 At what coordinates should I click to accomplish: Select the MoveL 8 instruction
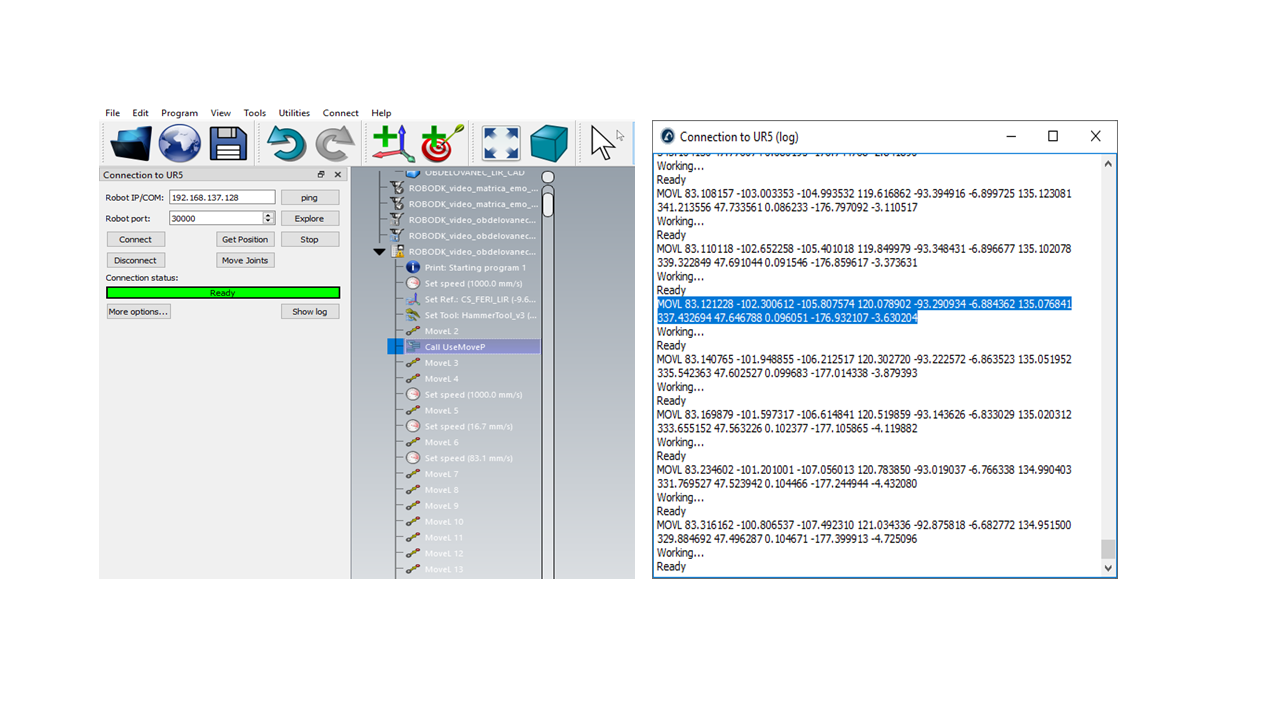point(441,490)
